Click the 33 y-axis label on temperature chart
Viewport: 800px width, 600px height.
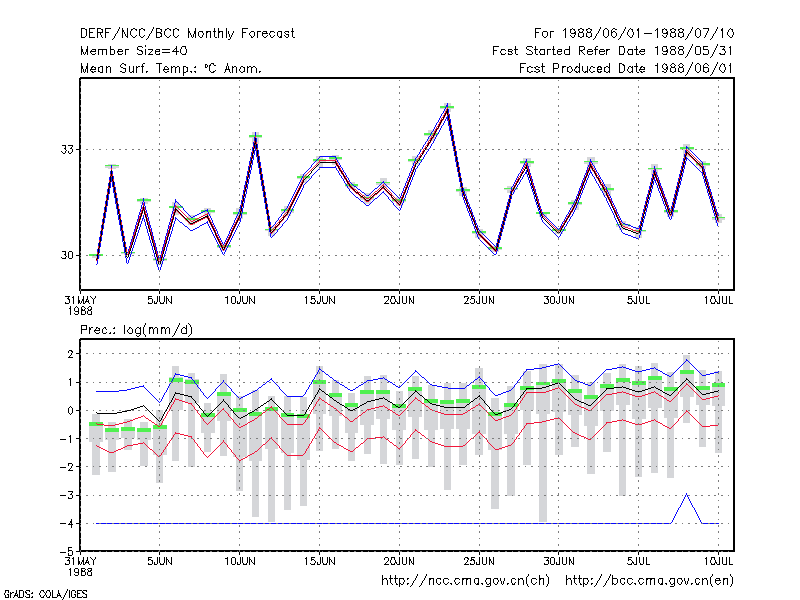(x=67, y=149)
